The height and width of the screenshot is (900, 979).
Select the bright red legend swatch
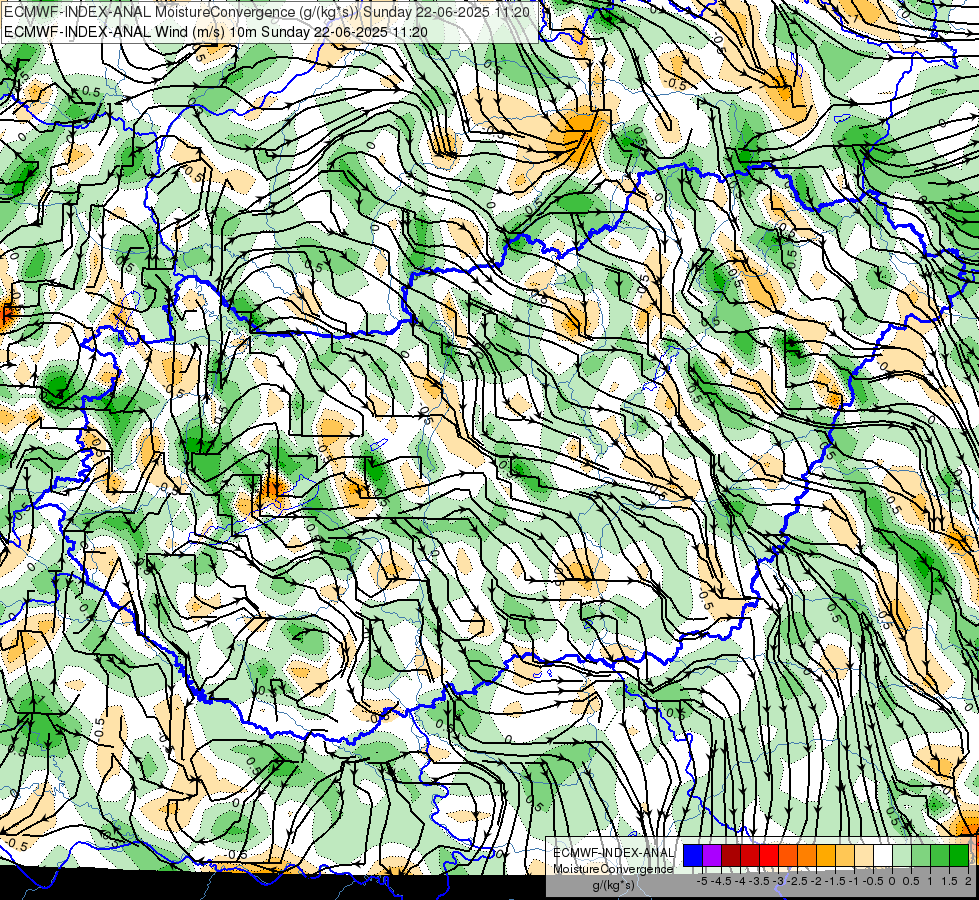pyautogui.click(x=769, y=856)
